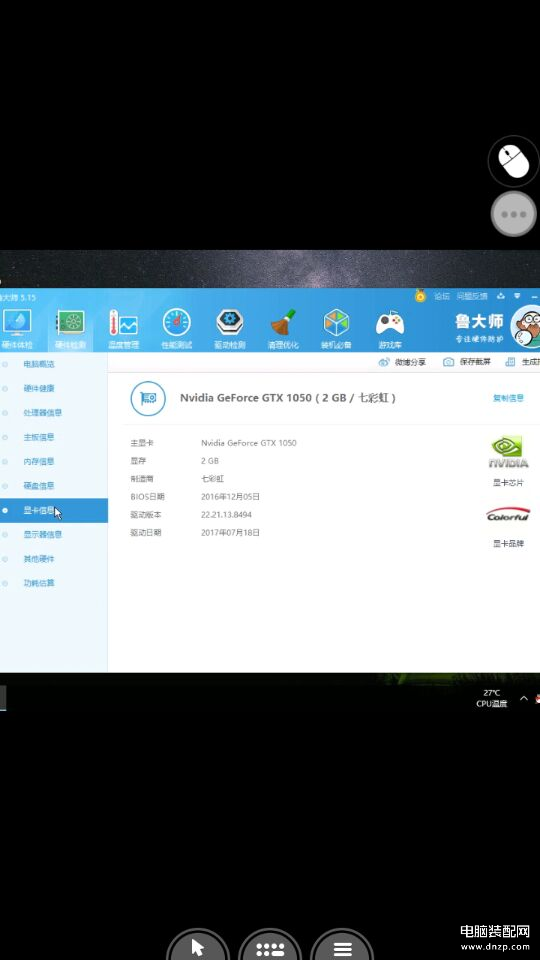
Task: Select 功耗估算 in the sidebar
Action: coord(39,583)
